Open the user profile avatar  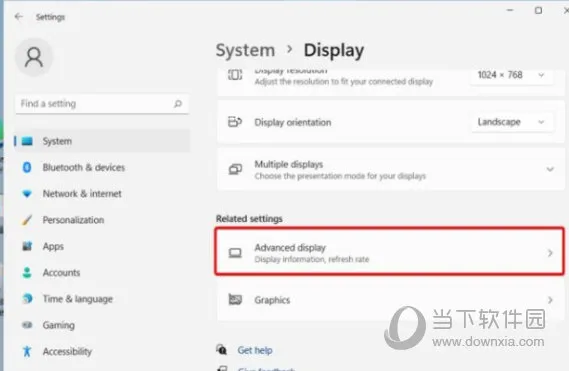coord(34,57)
